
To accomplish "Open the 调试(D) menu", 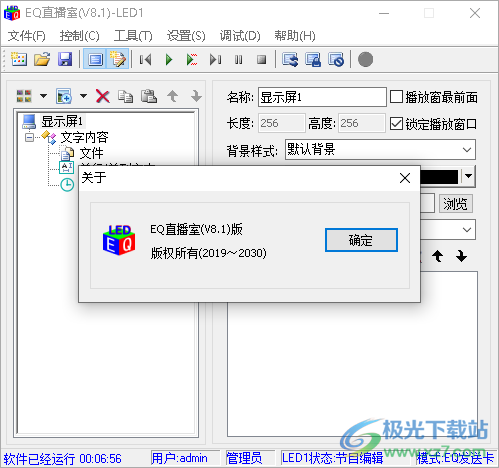I will (x=240, y=36).
